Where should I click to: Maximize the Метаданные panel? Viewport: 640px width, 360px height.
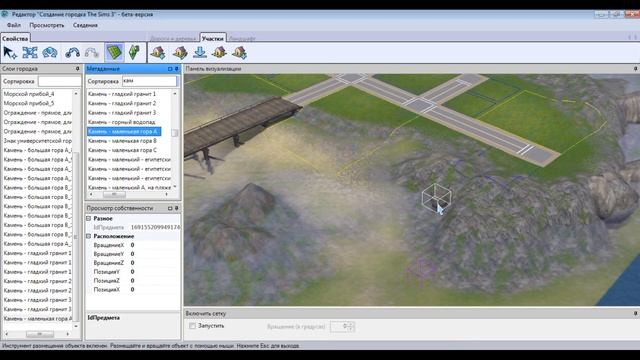(x=170, y=69)
